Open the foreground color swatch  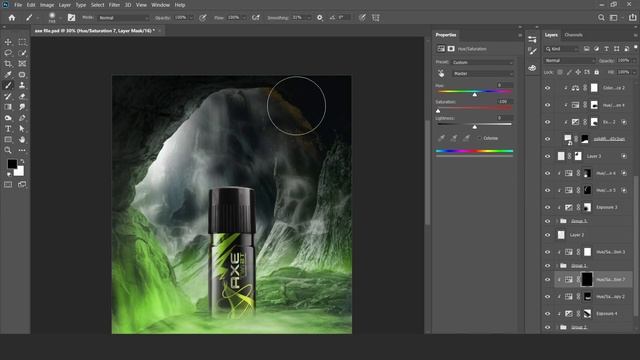click(x=12, y=164)
